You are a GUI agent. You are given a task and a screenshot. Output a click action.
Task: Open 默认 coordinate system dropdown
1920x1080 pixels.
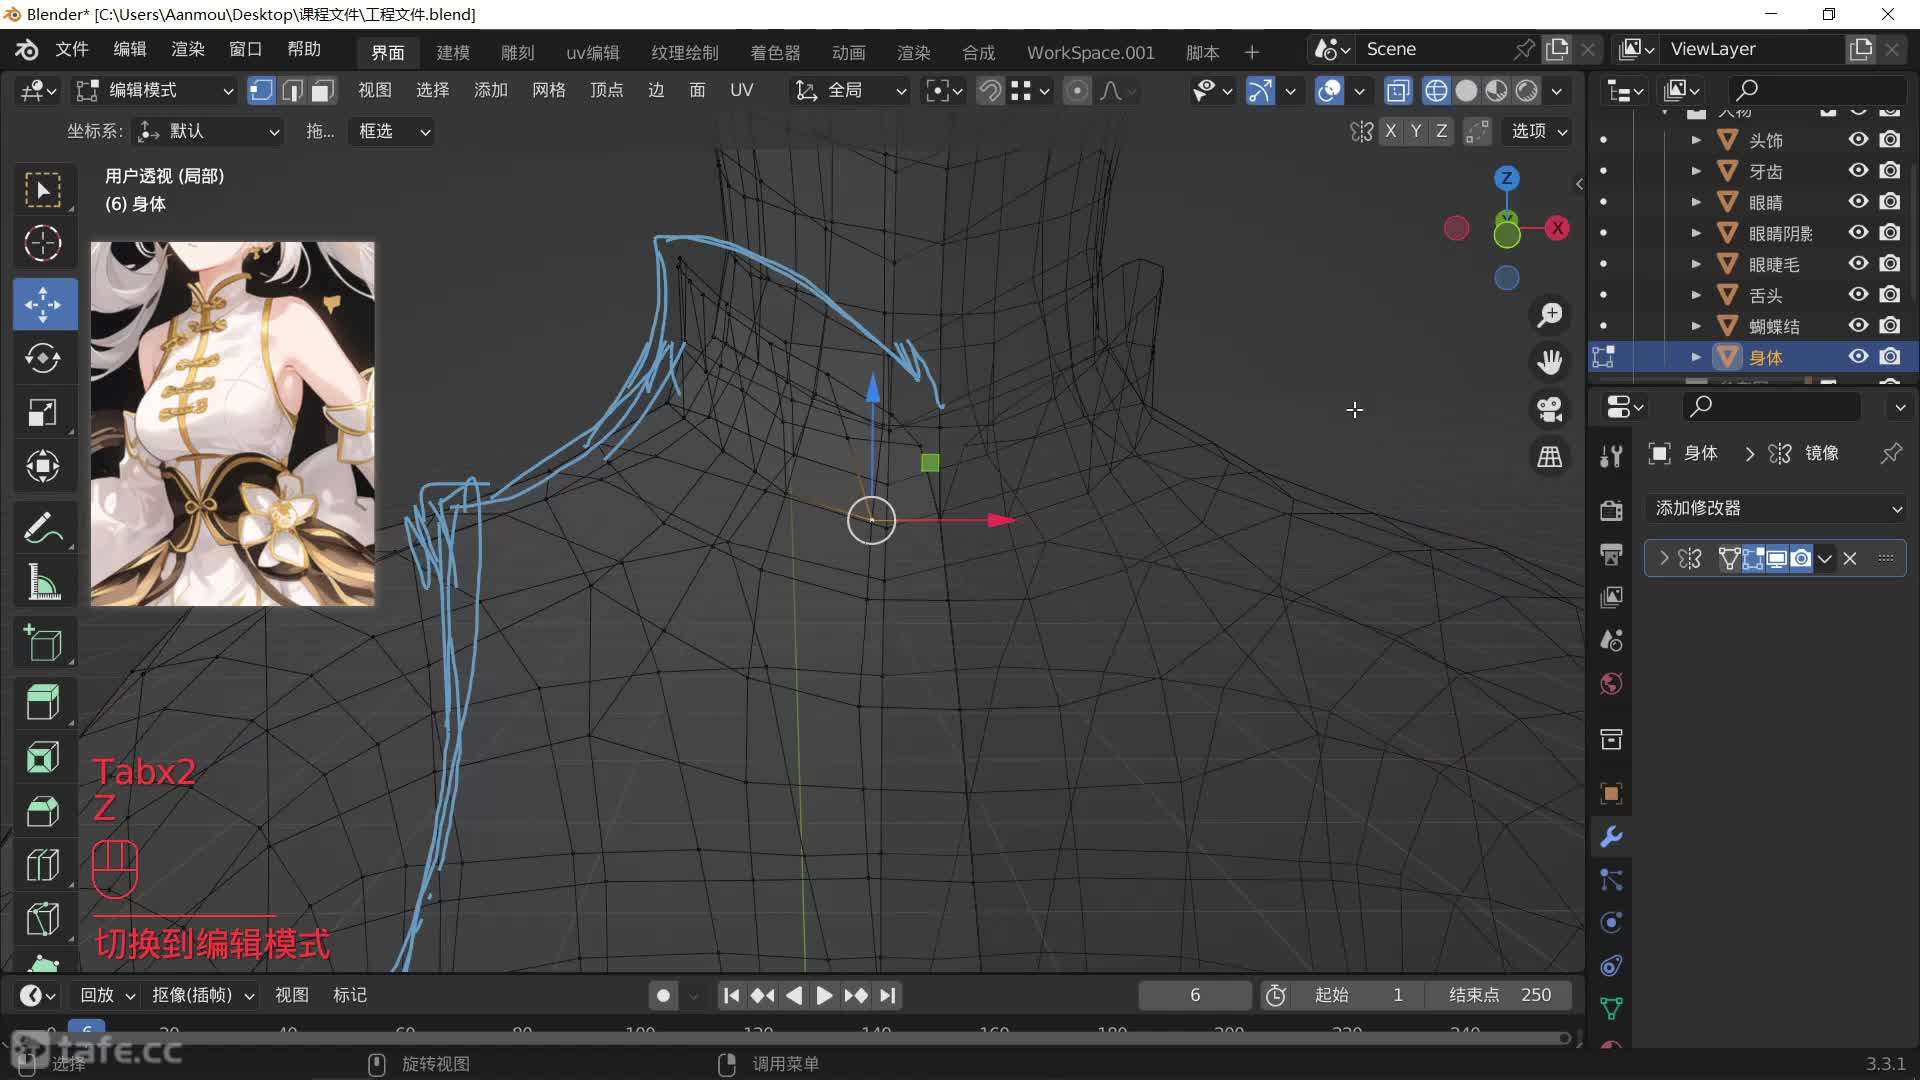(x=209, y=131)
